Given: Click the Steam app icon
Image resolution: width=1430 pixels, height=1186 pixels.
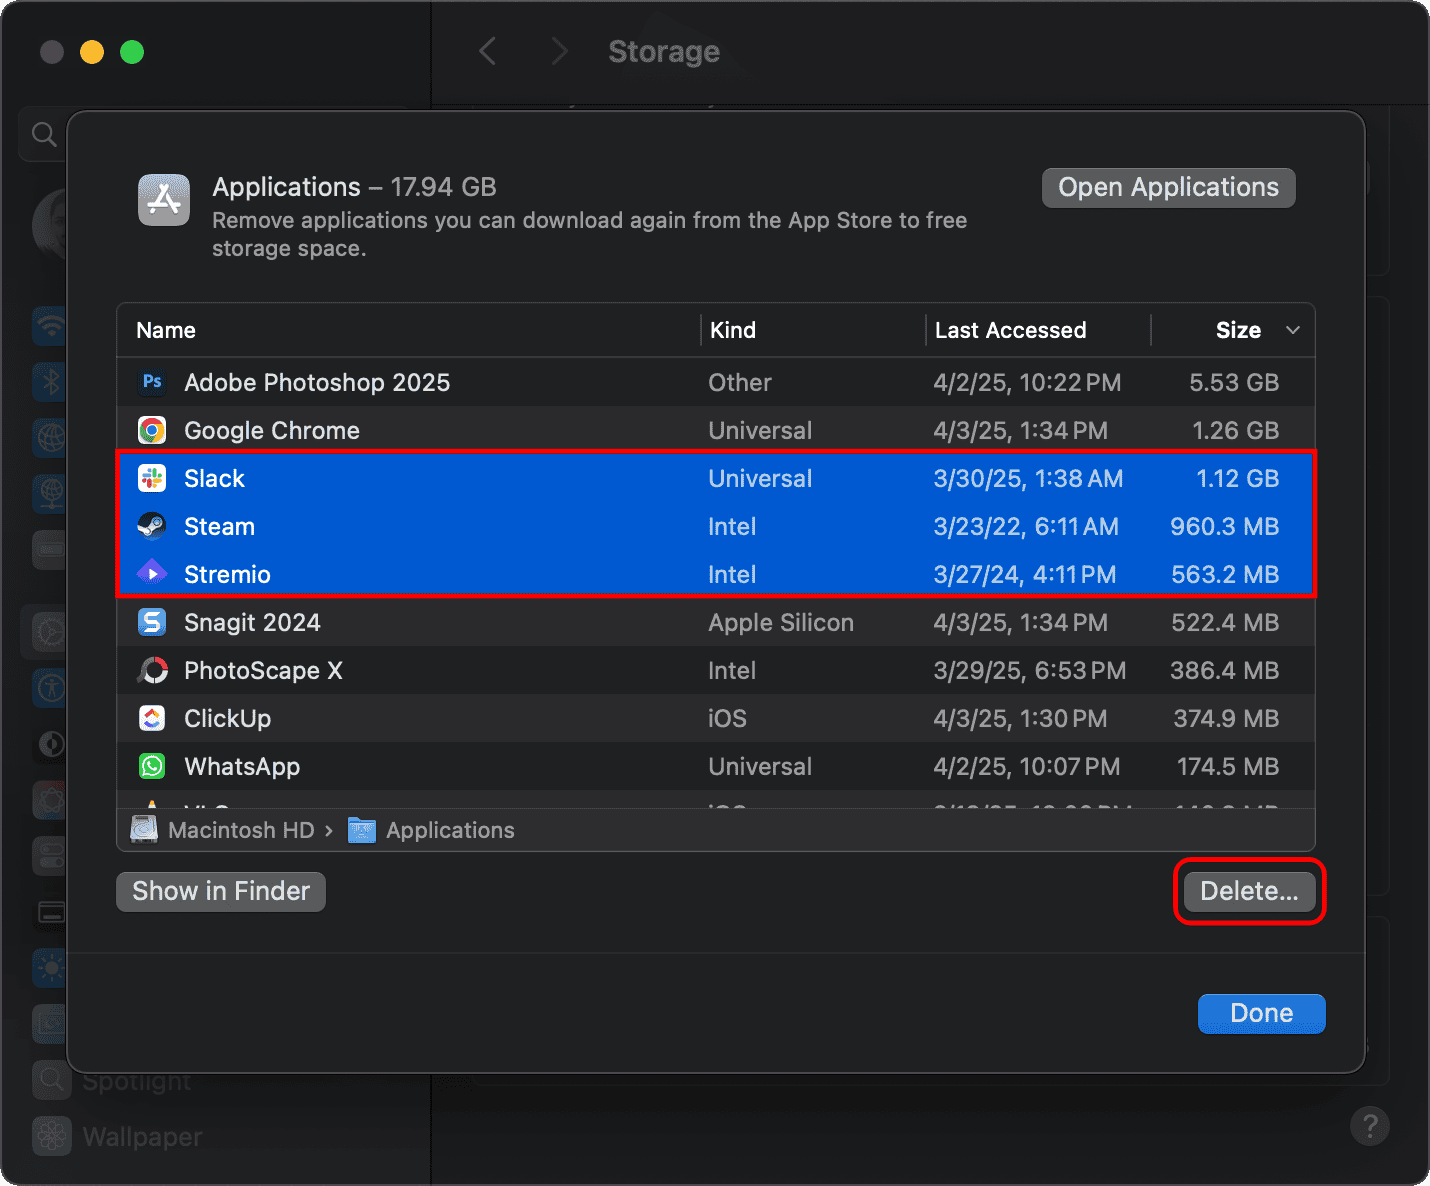Looking at the screenshot, I should click(x=152, y=526).
